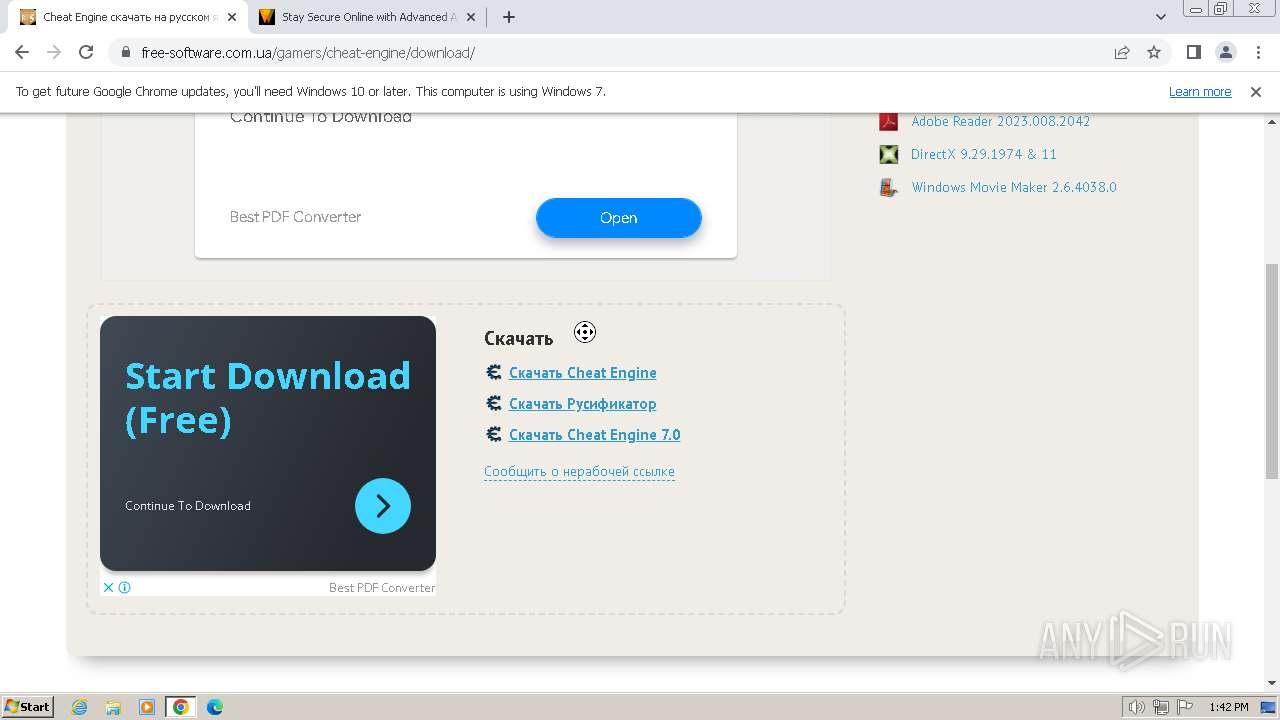Go back to the previous page
This screenshot has height=720, width=1280.
[x=22, y=52]
